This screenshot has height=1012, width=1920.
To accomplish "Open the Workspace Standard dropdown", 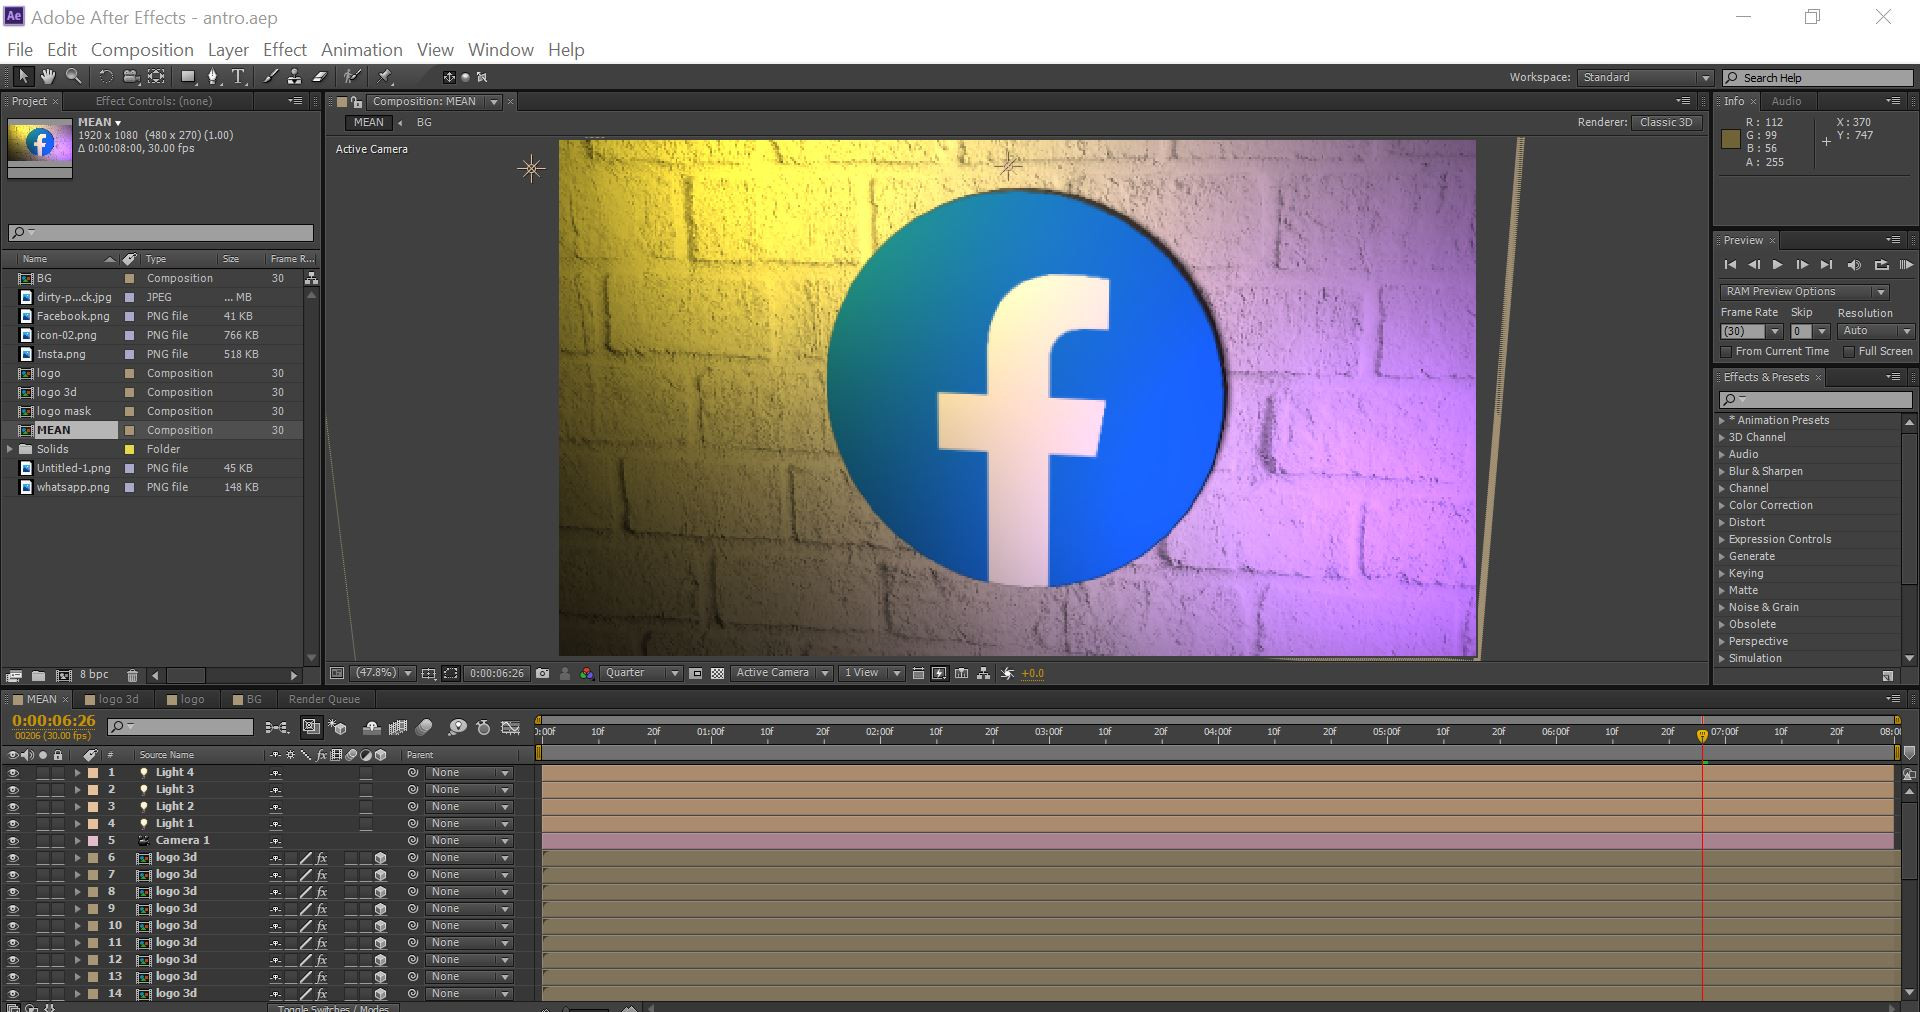I will (1645, 78).
